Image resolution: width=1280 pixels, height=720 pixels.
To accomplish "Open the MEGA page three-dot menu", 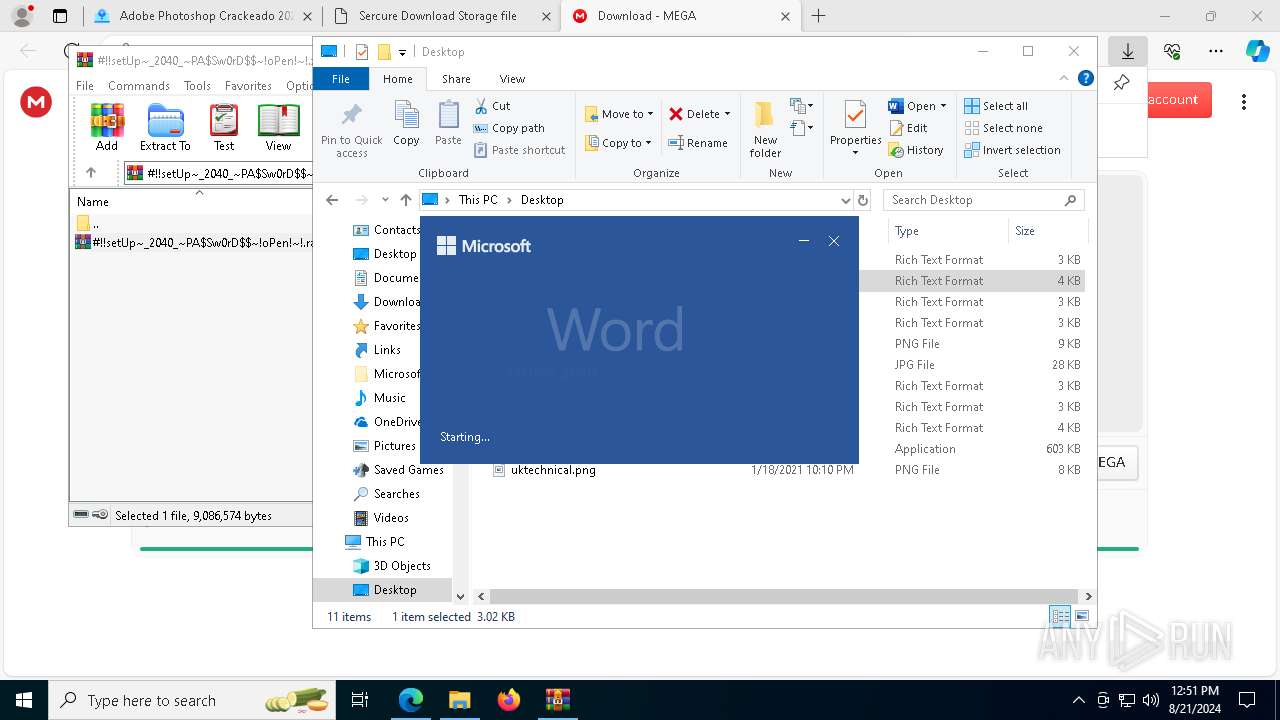I will point(1244,101).
